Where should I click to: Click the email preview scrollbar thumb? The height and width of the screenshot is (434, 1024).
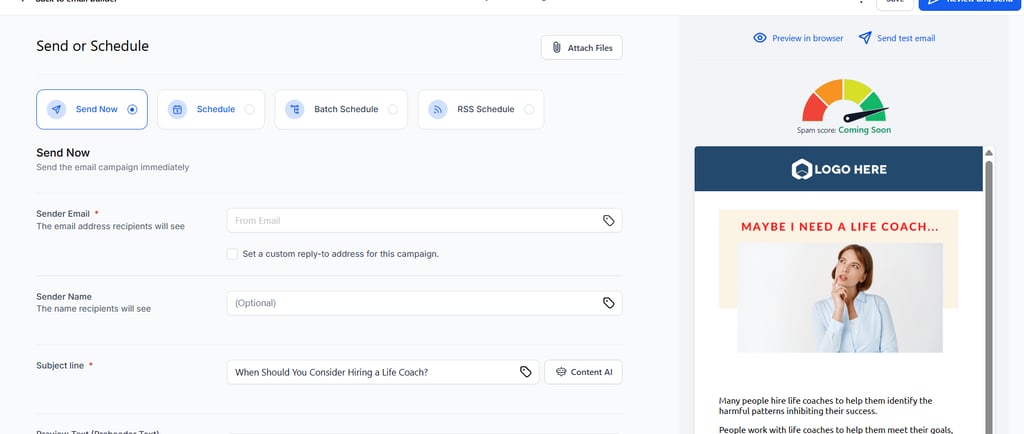click(x=989, y=297)
